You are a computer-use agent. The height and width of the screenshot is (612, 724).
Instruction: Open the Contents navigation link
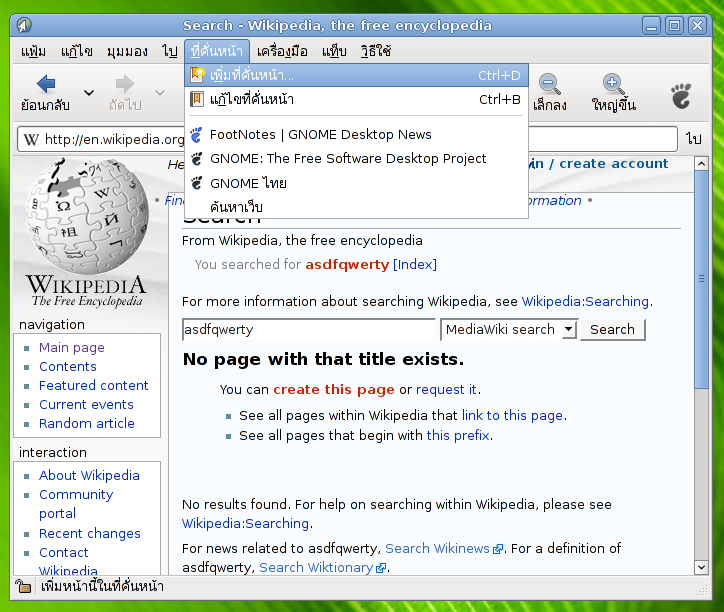68,367
